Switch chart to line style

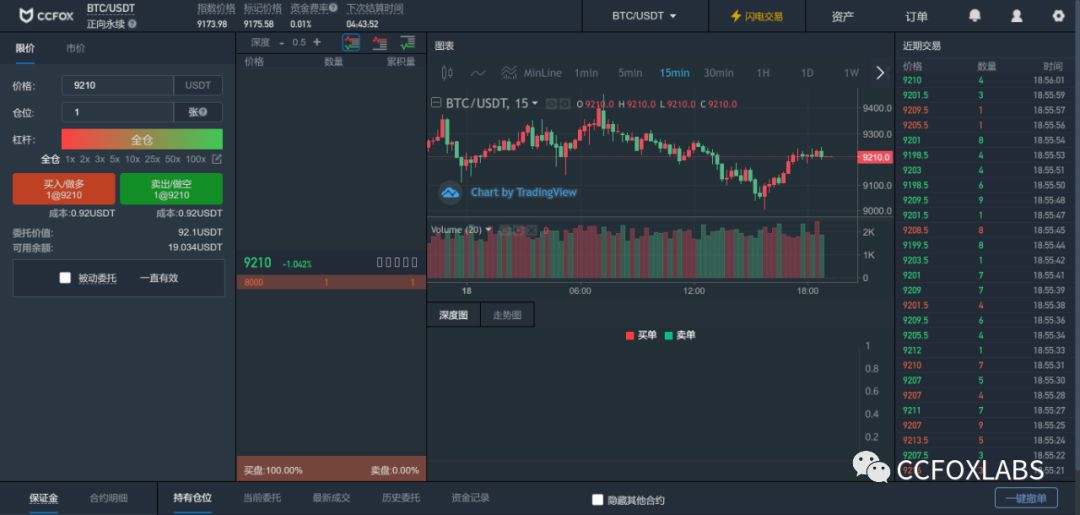click(478, 72)
